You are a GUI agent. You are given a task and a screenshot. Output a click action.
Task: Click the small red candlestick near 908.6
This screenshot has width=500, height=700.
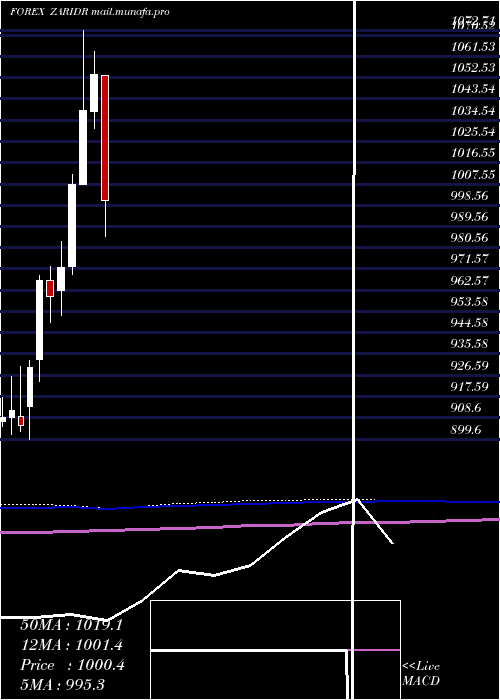21,421
